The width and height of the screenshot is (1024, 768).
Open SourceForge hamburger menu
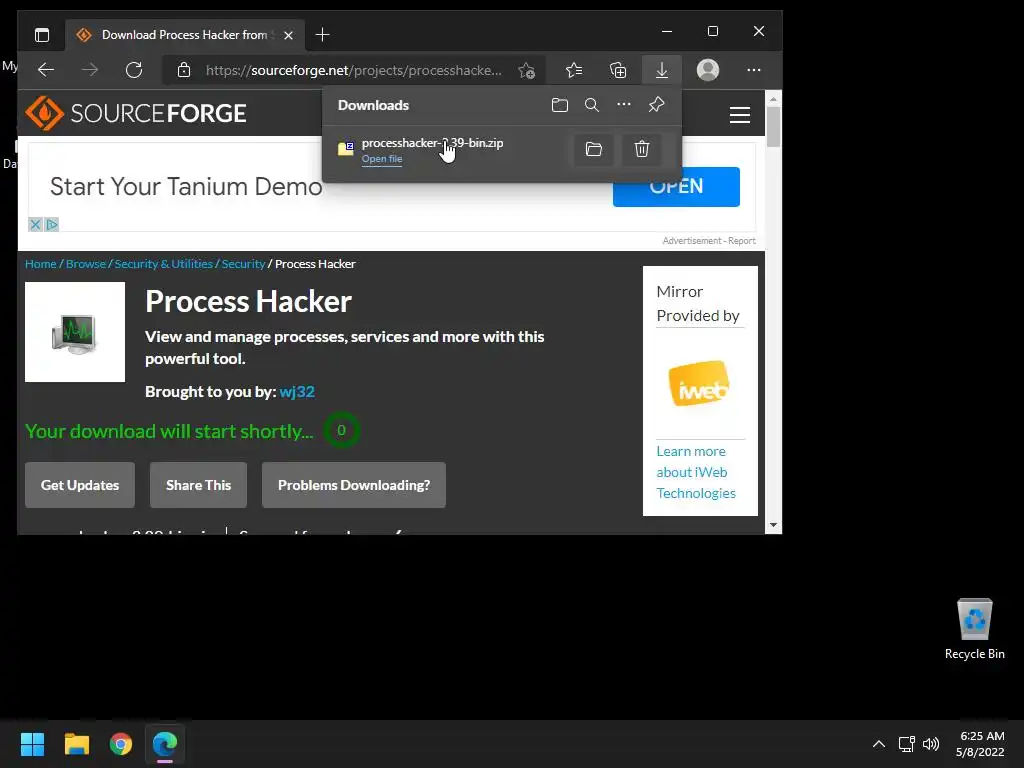(x=739, y=115)
